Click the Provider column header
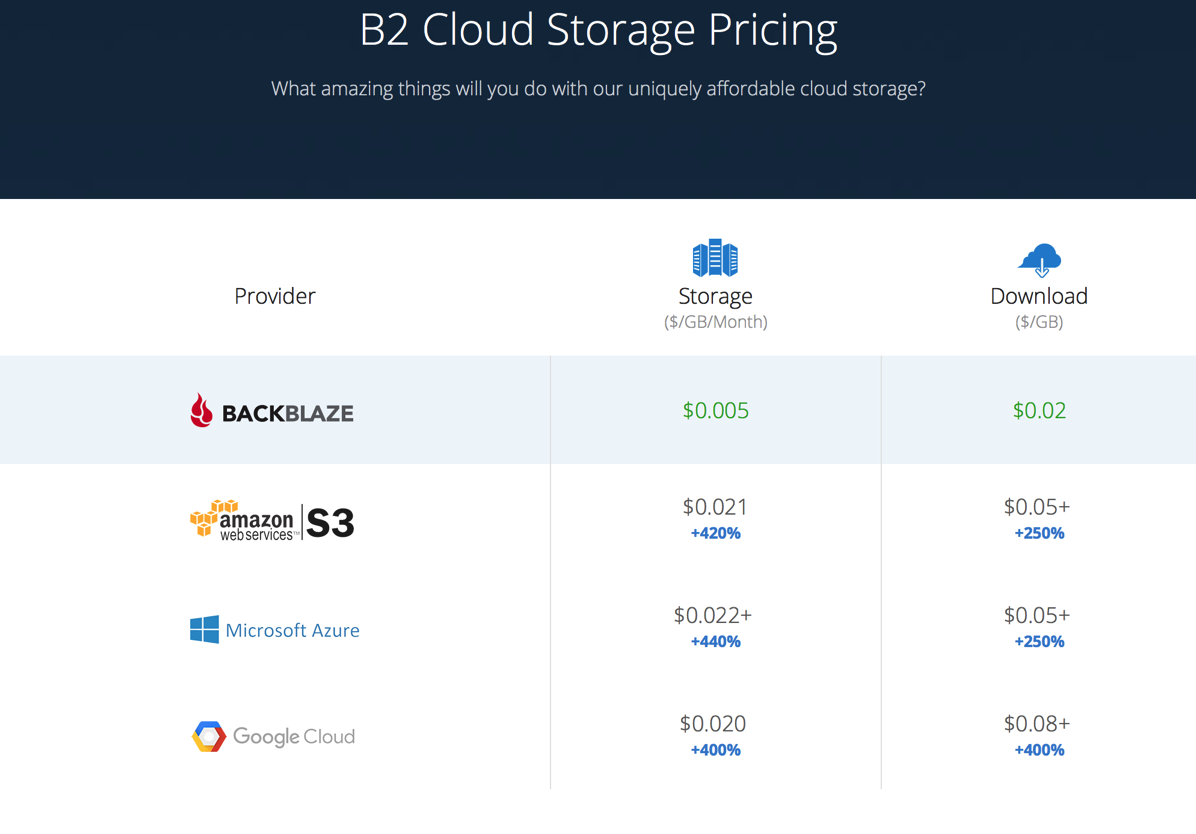Viewport: 1196px width, 834px height. coord(274,296)
